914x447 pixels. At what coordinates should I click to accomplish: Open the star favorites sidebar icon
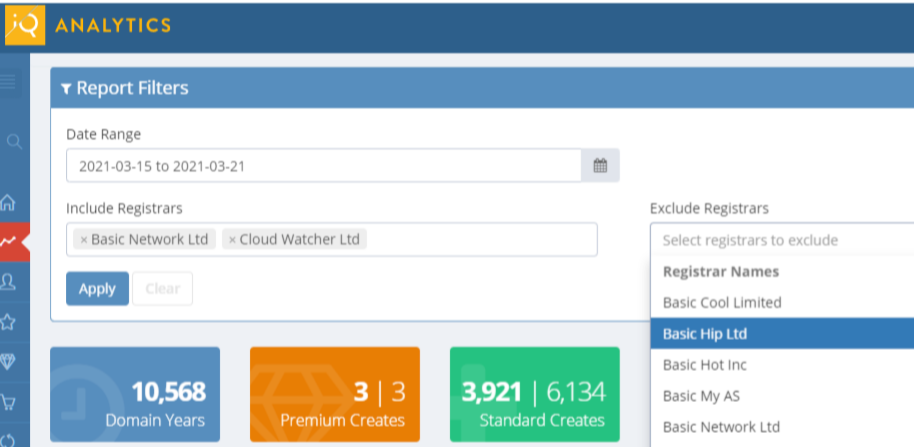pyautogui.click(x=8, y=322)
